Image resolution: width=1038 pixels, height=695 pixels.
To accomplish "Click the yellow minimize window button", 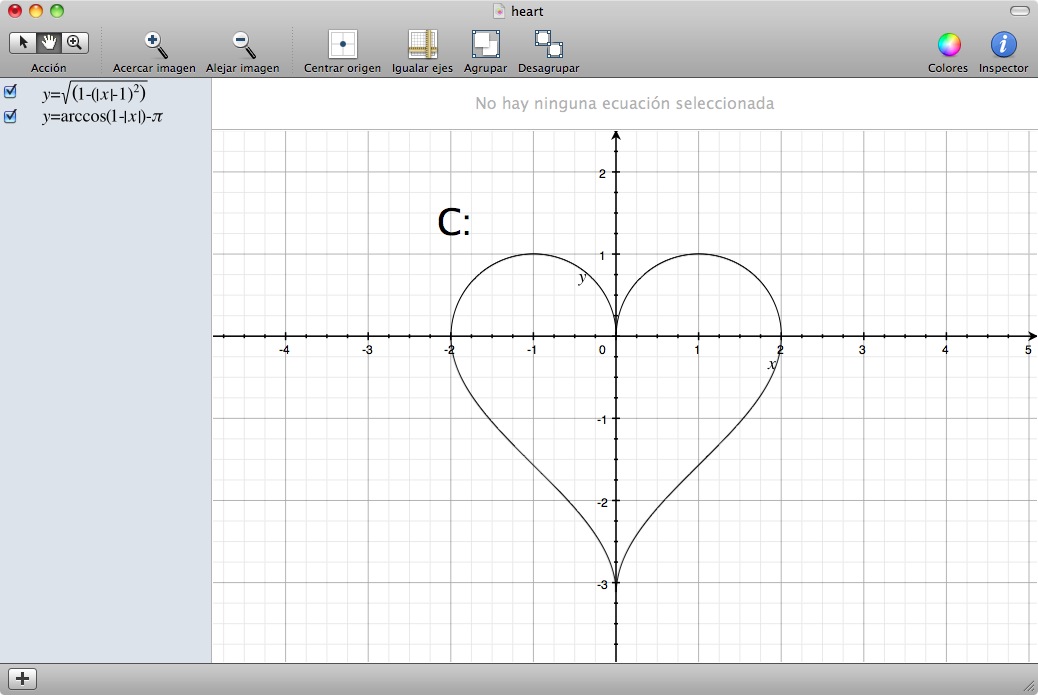I will click(x=36, y=11).
